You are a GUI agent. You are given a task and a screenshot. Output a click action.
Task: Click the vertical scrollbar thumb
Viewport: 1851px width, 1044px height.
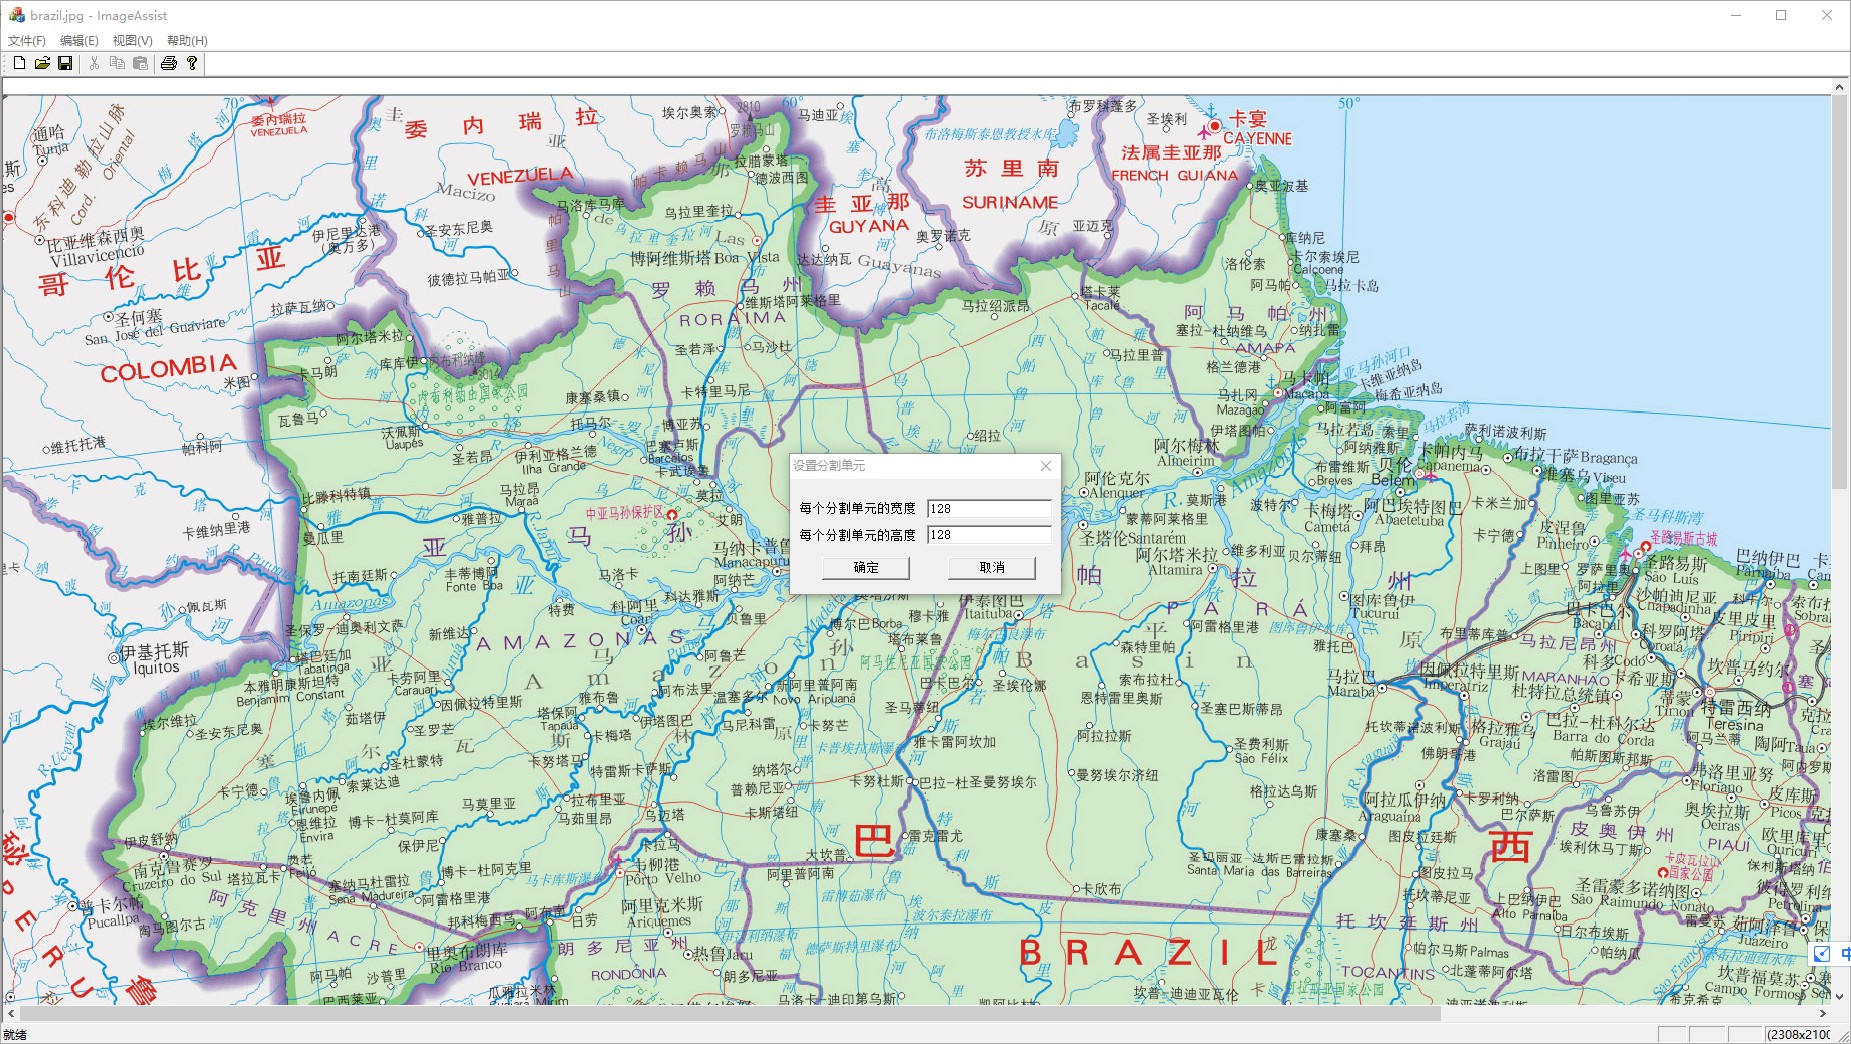click(x=1839, y=292)
